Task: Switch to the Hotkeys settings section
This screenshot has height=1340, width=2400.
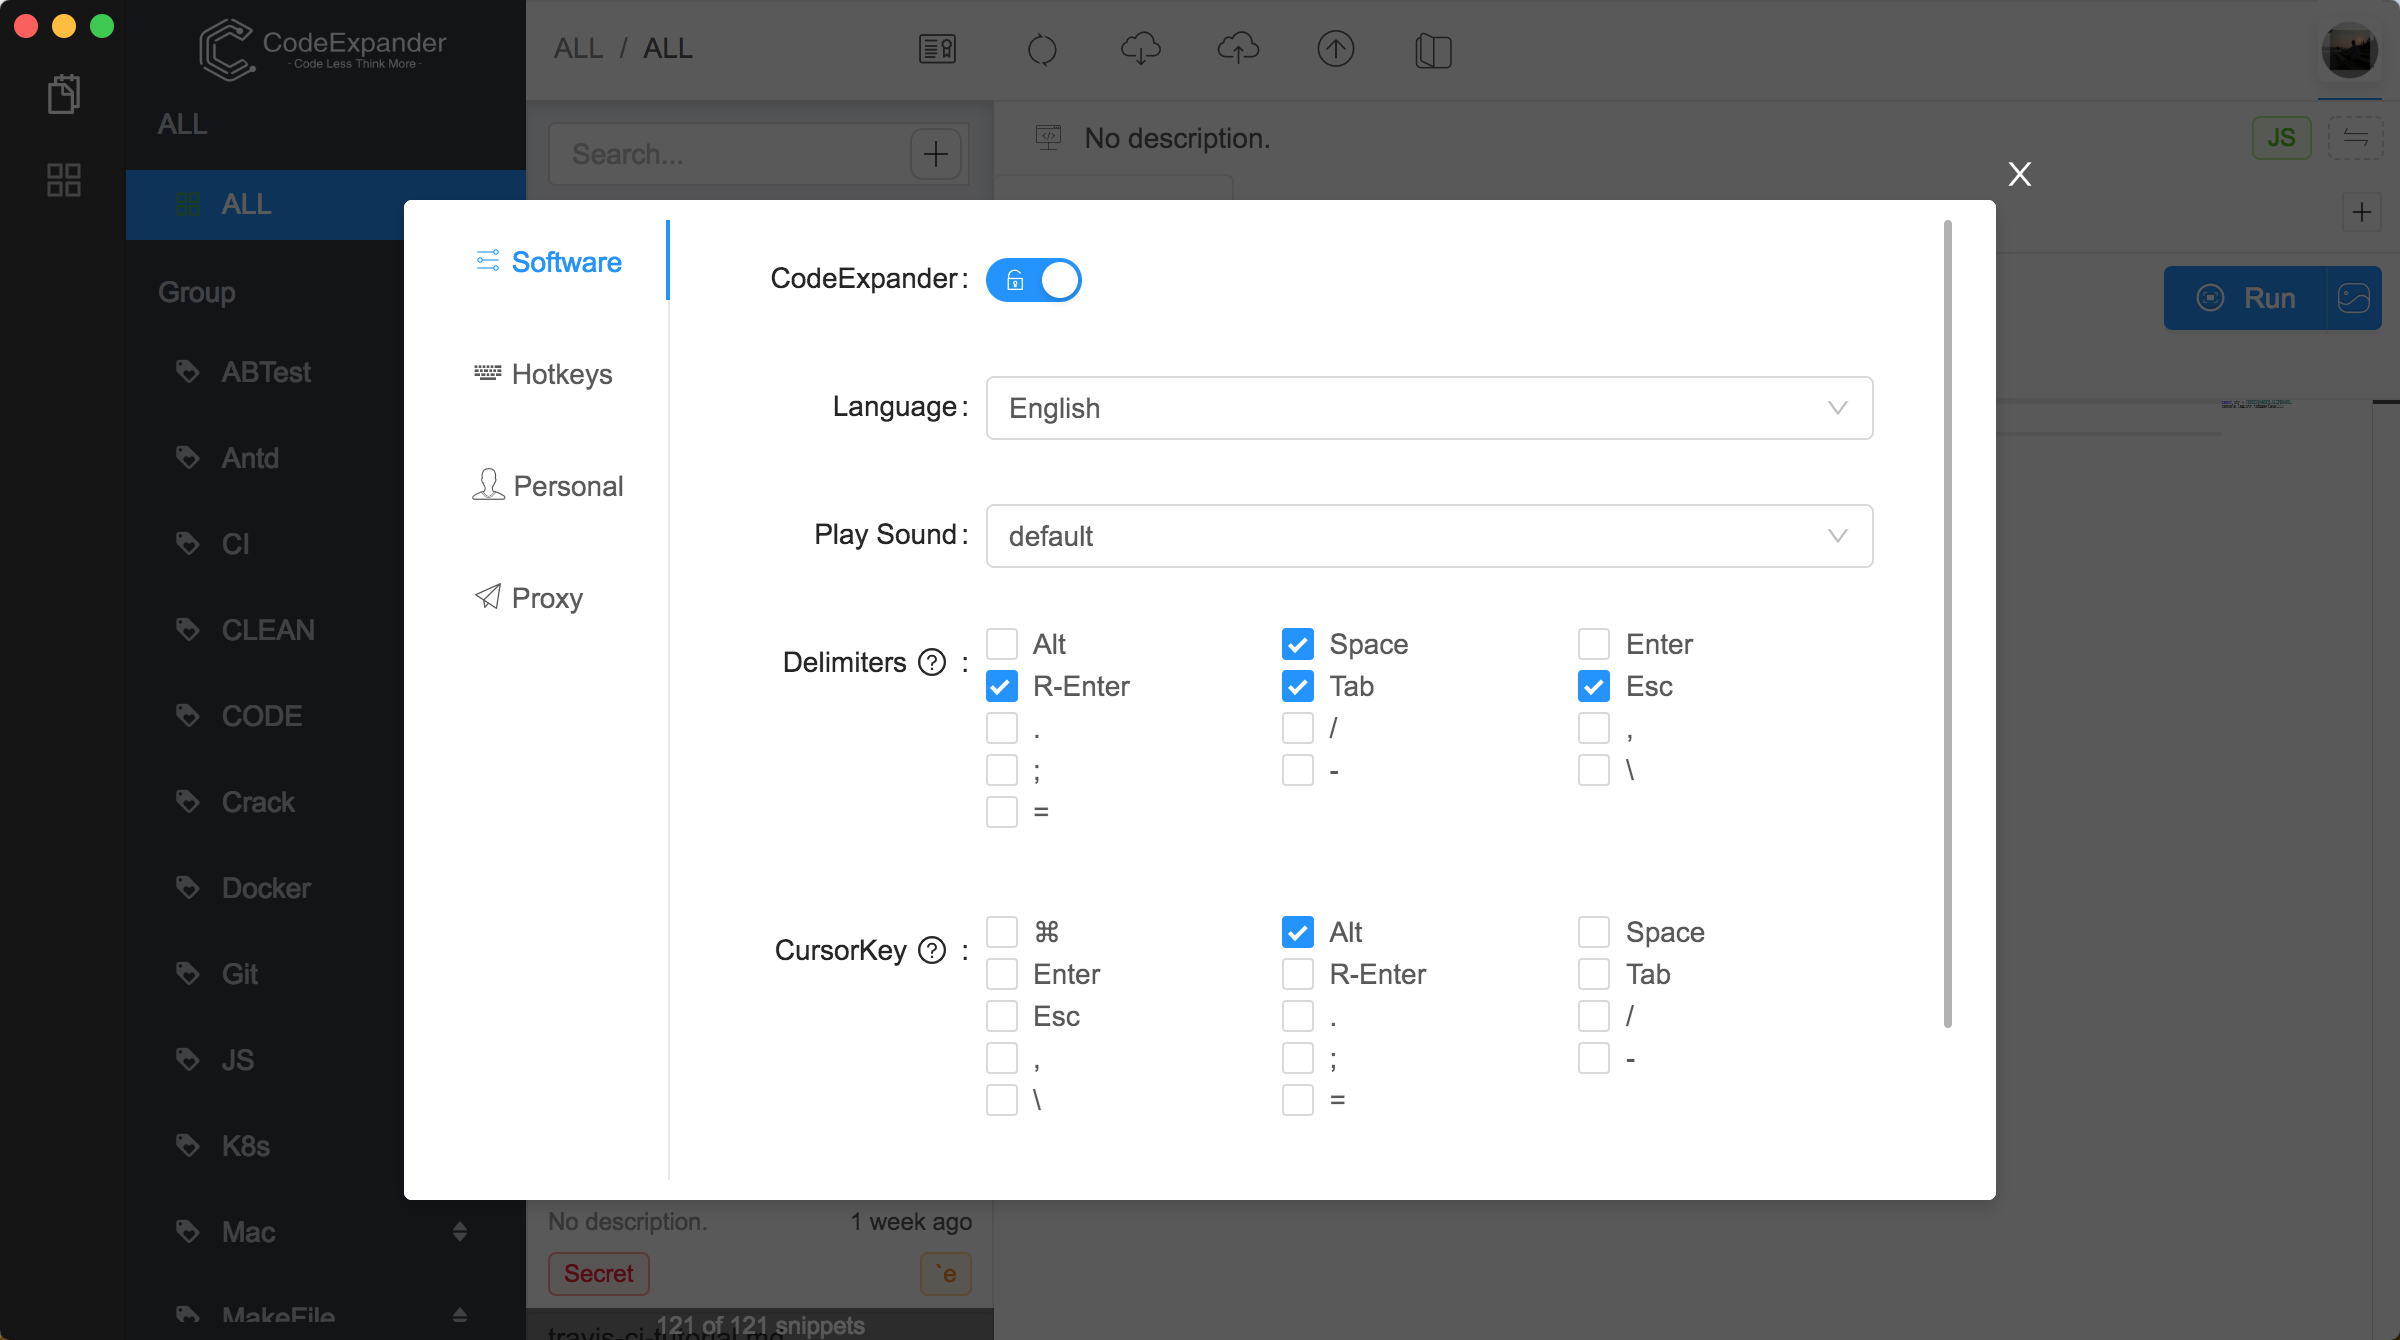Action: tap(562, 374)
